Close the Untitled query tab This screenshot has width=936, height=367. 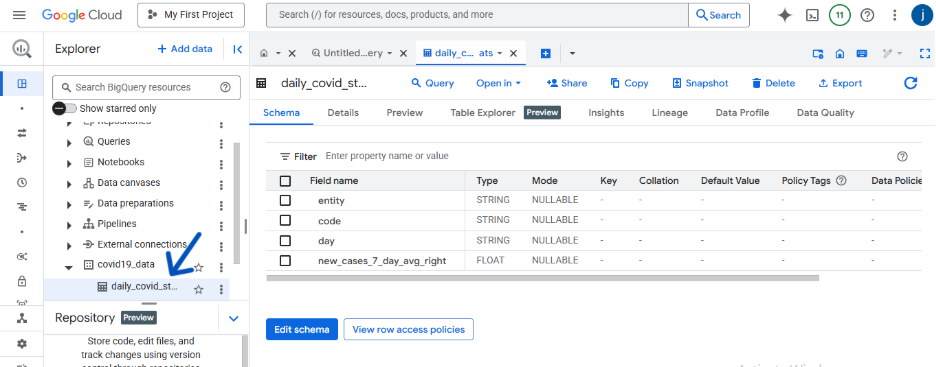[x=403, y=53]
